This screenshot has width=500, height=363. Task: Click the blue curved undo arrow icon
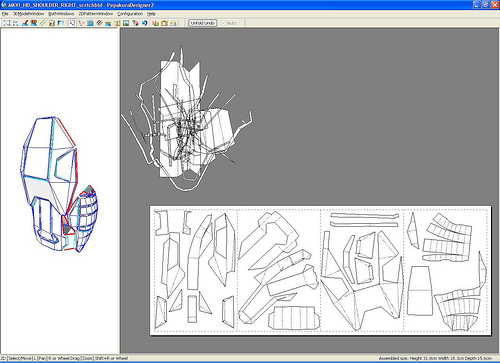pyautogui.click(x=144, y=23)
